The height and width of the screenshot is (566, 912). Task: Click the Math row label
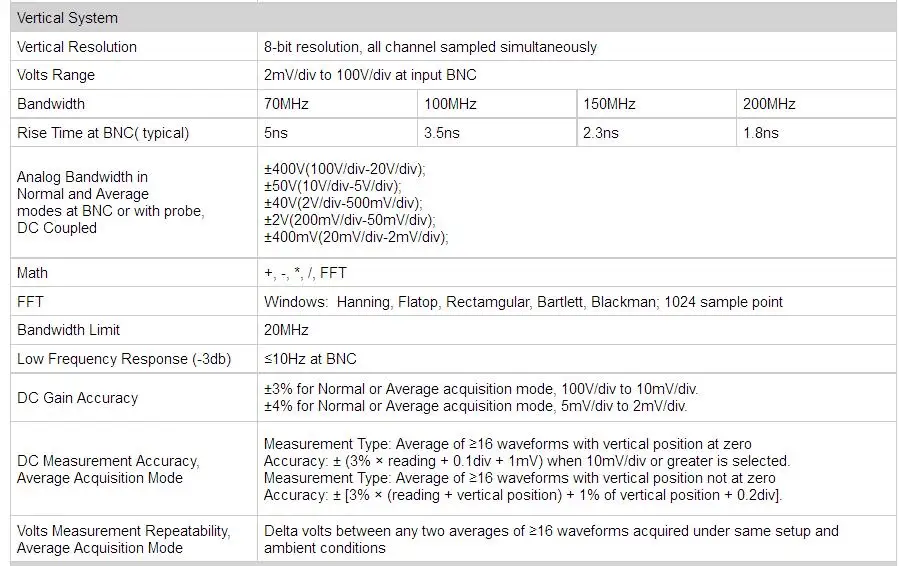coord(33,273)
